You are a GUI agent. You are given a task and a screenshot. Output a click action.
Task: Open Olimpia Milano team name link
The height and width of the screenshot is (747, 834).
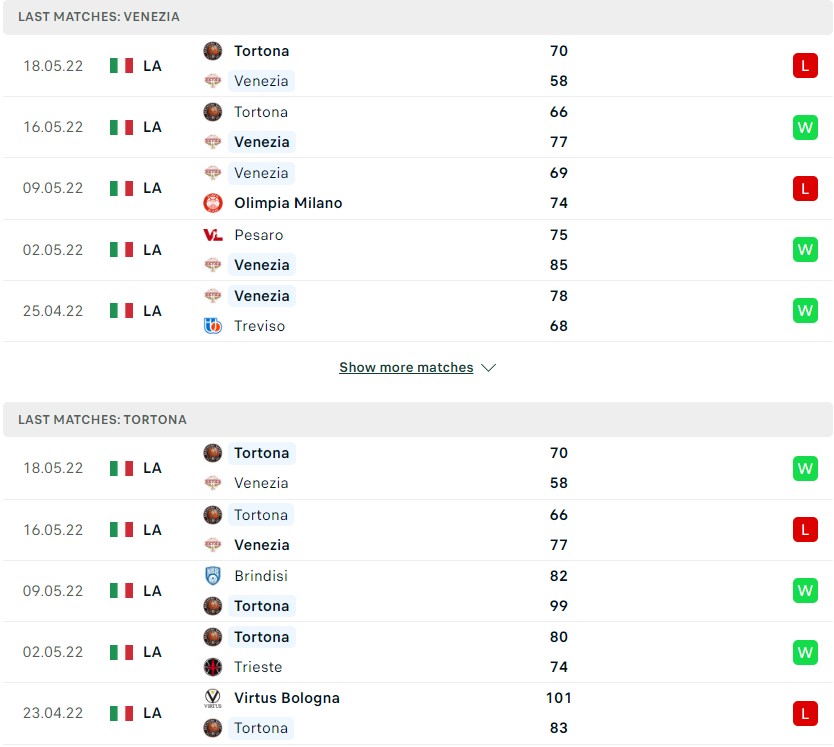tap(288, 203)
